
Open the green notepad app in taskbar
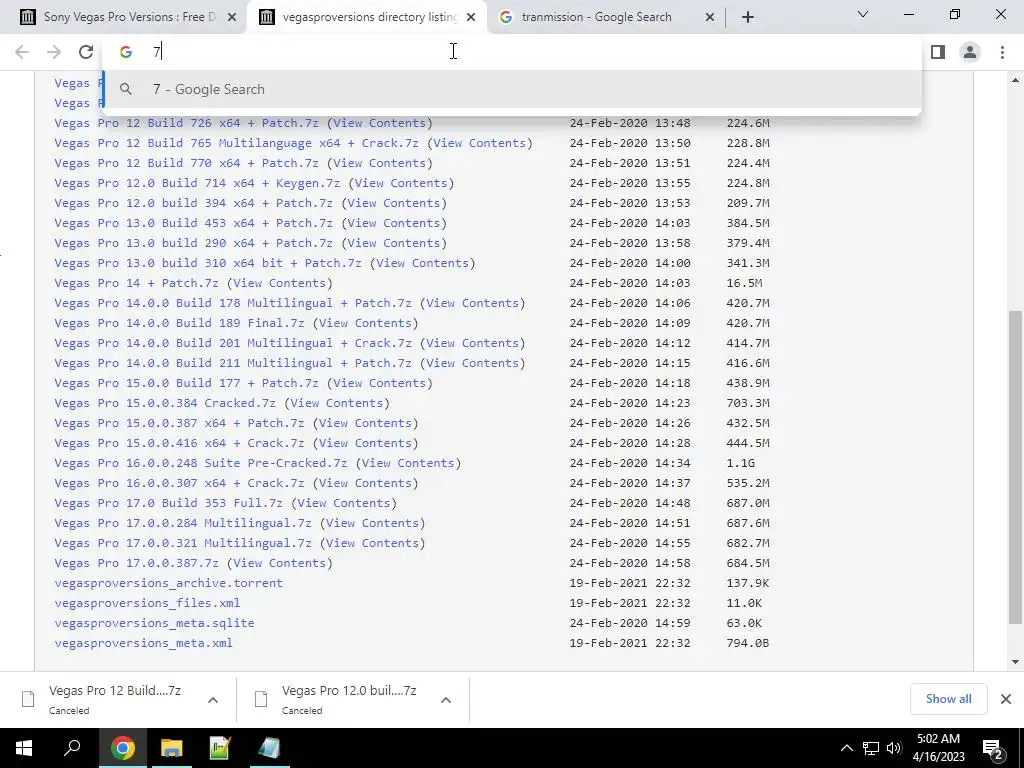pyautogui.click(x=220, y=748)
